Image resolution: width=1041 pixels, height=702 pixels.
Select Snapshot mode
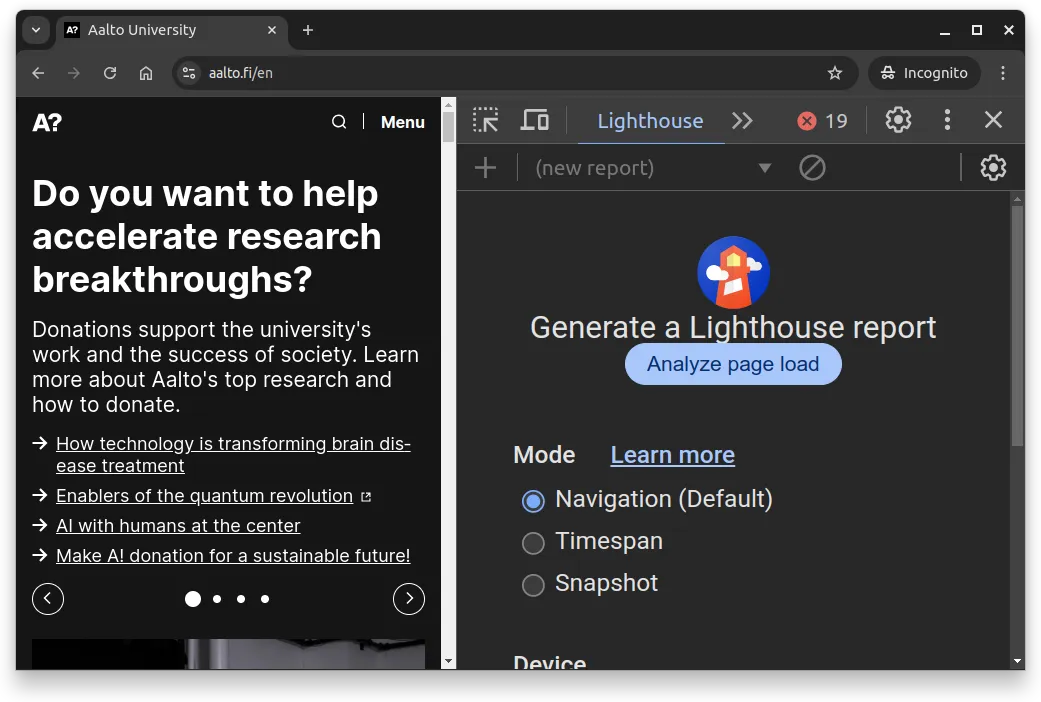[533, 585]
